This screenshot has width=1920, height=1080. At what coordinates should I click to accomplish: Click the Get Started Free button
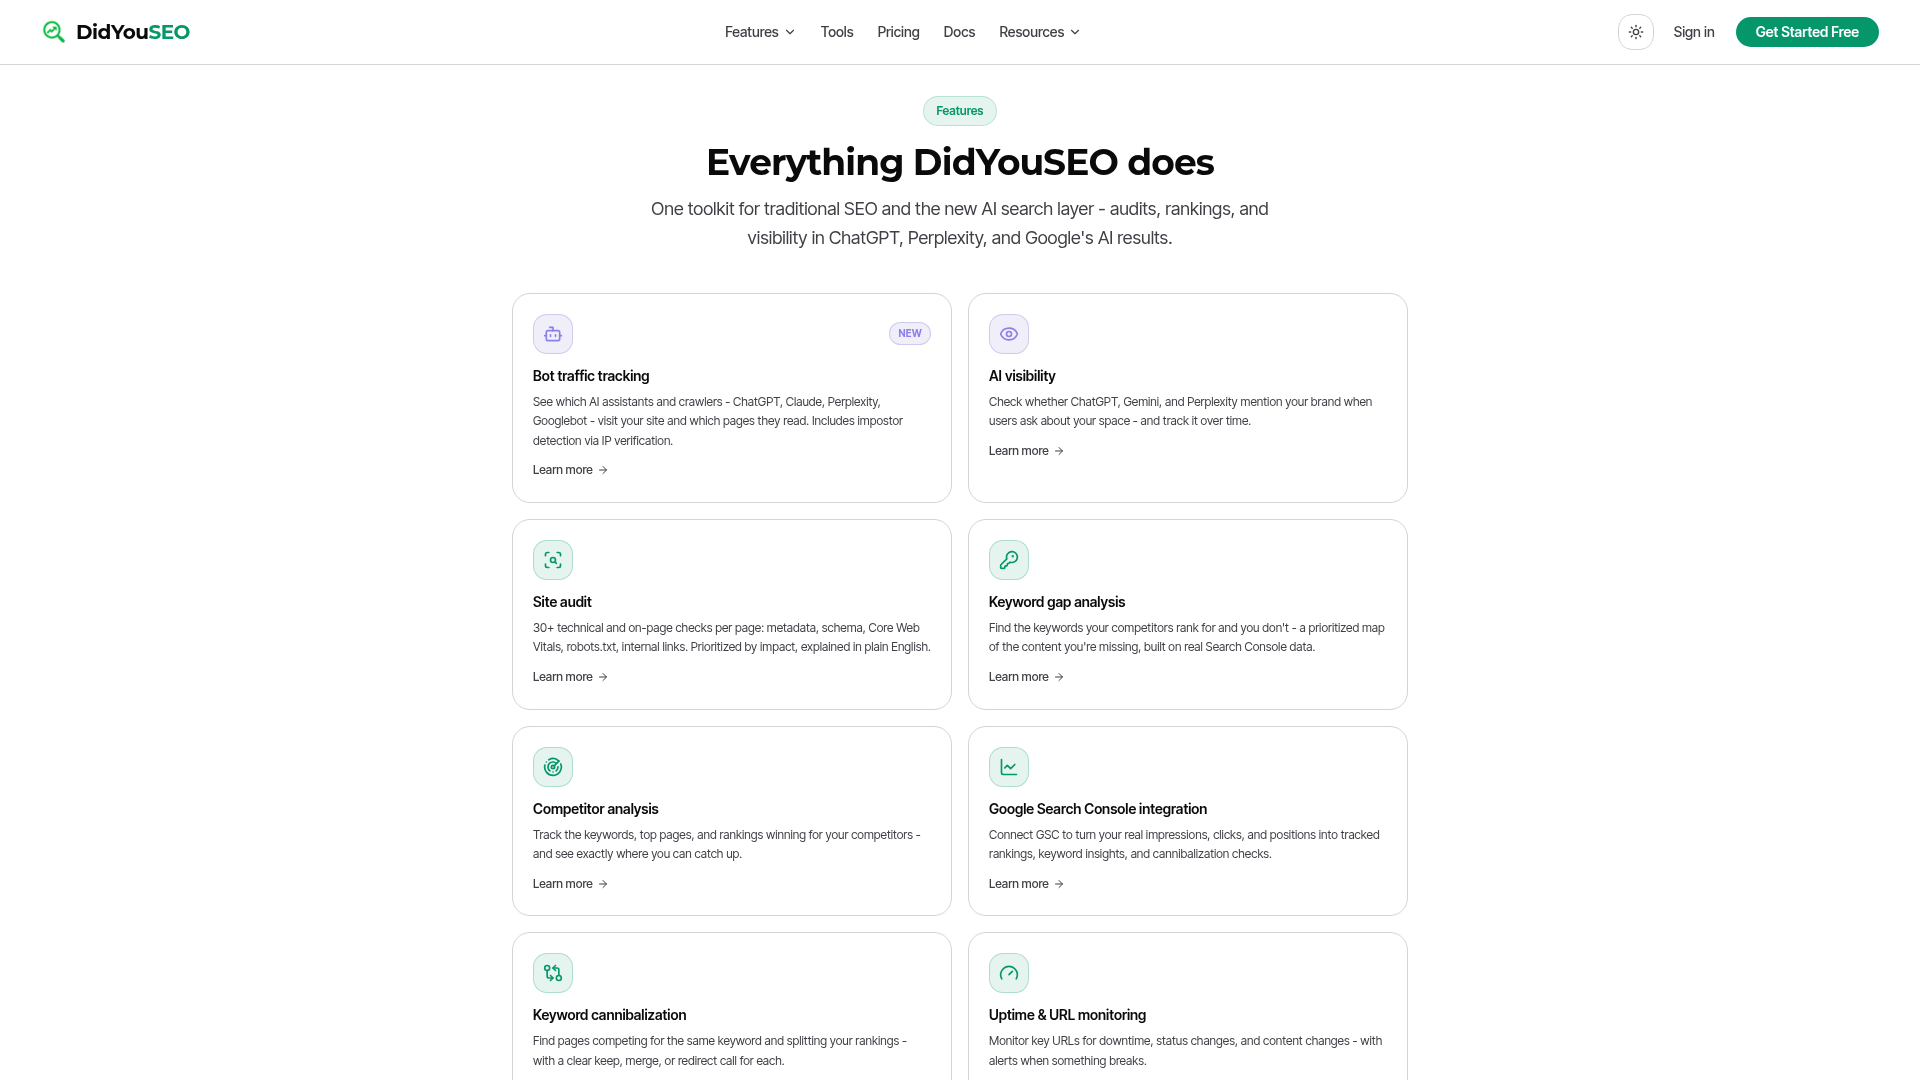(1807, 32)
